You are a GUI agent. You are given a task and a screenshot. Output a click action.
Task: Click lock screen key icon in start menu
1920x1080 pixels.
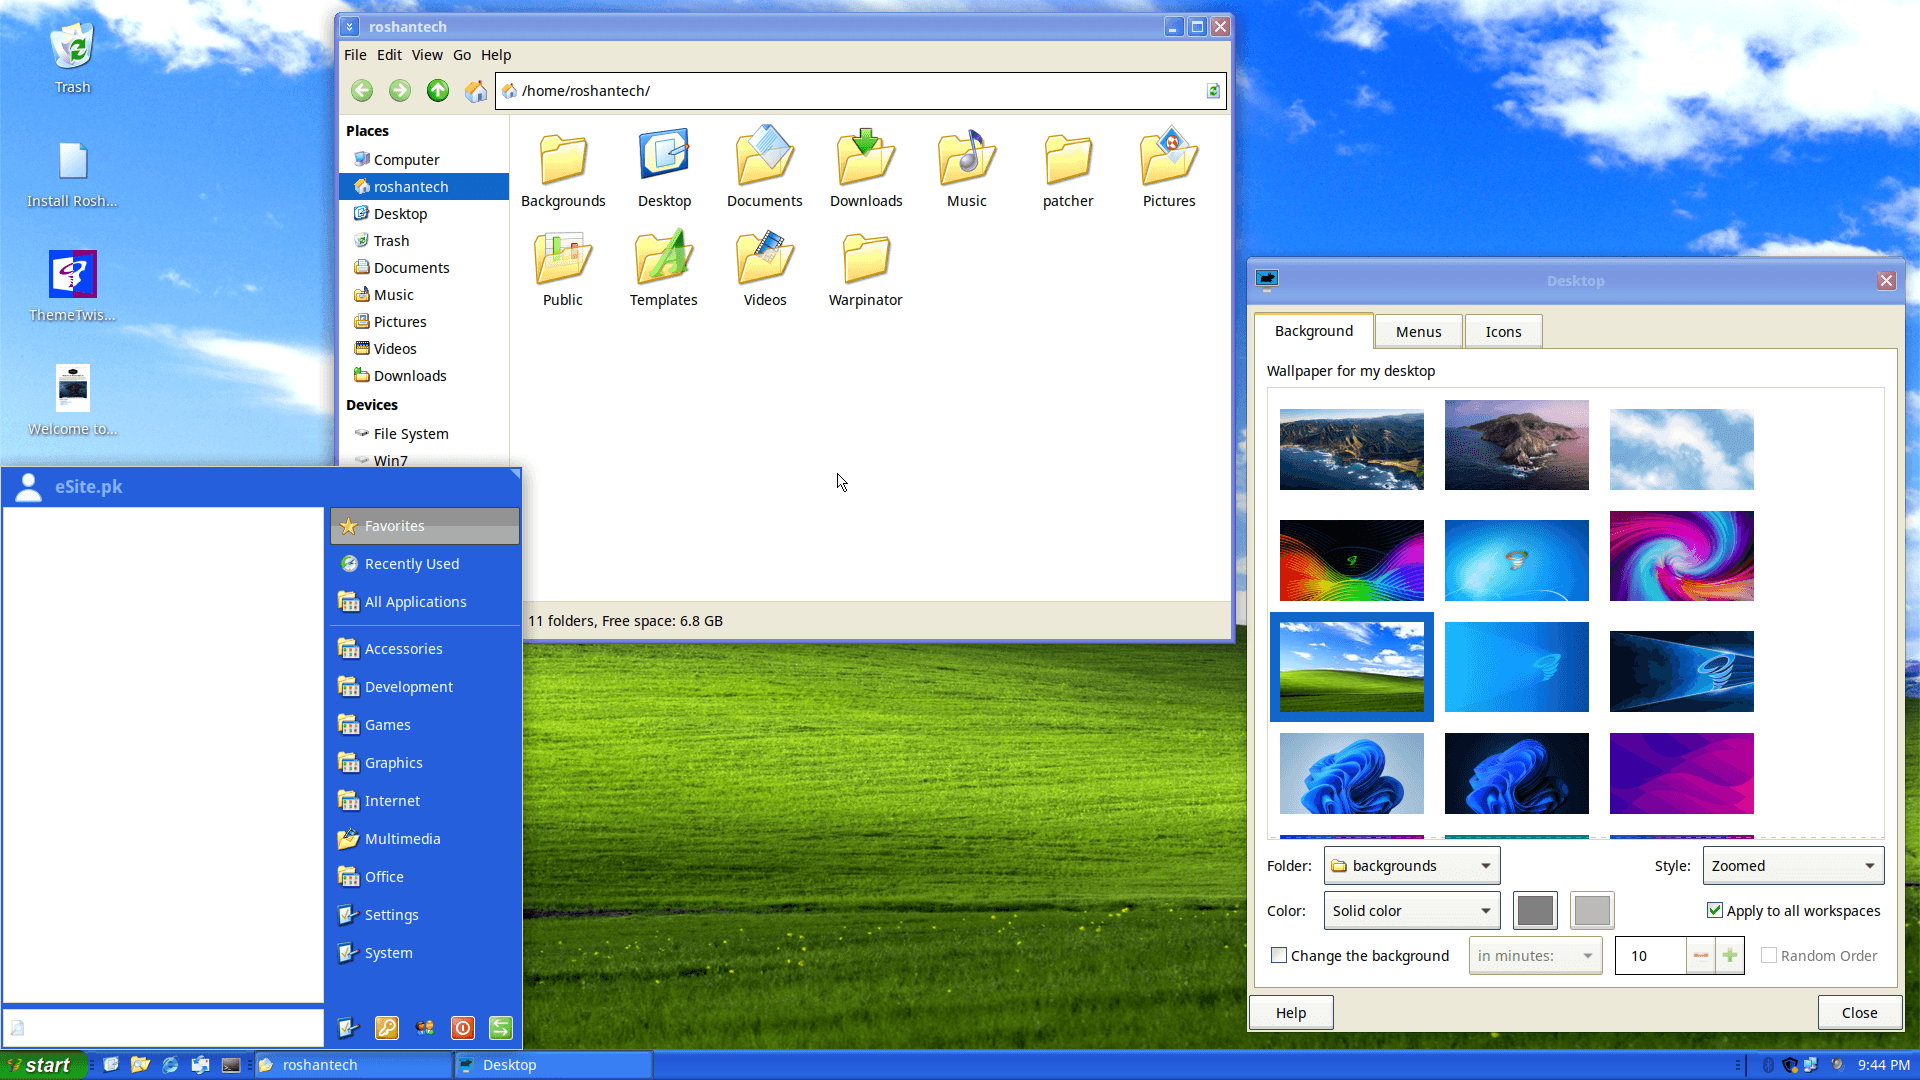tap(387, 1028)
